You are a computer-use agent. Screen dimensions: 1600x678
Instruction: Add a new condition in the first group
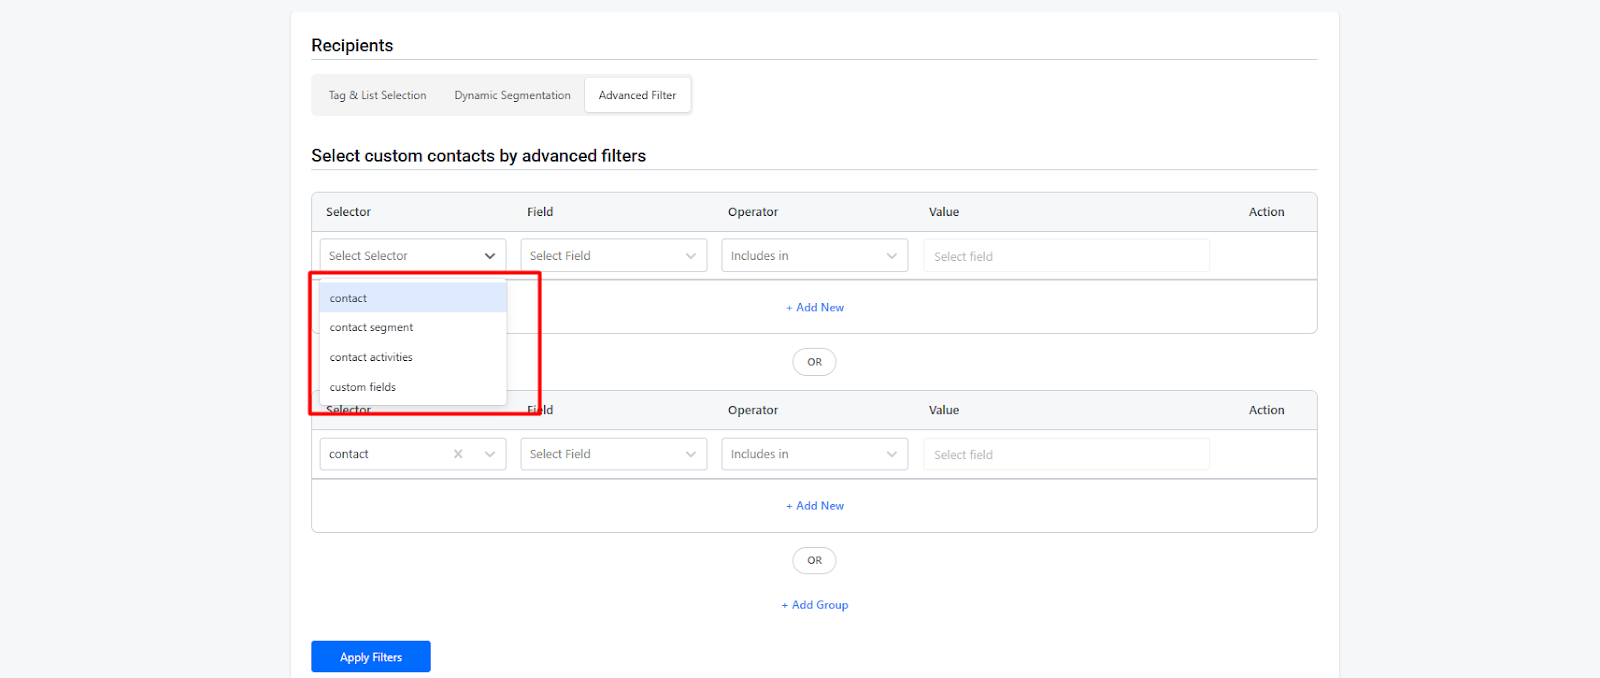[815, 307]
